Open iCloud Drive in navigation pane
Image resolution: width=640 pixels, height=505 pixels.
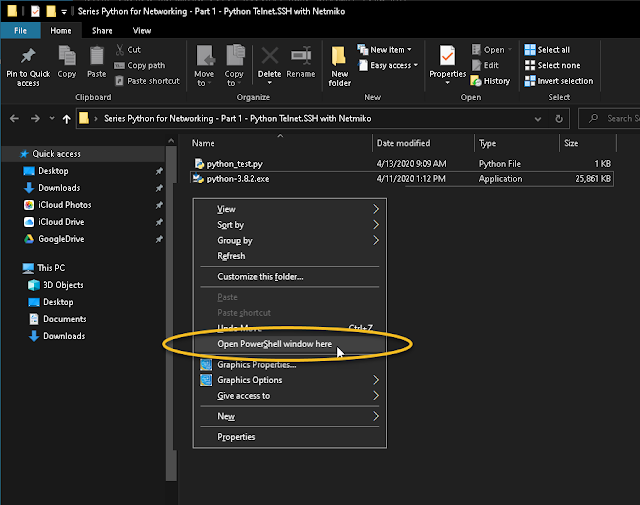pyautogui.click(x=61, y=222)
